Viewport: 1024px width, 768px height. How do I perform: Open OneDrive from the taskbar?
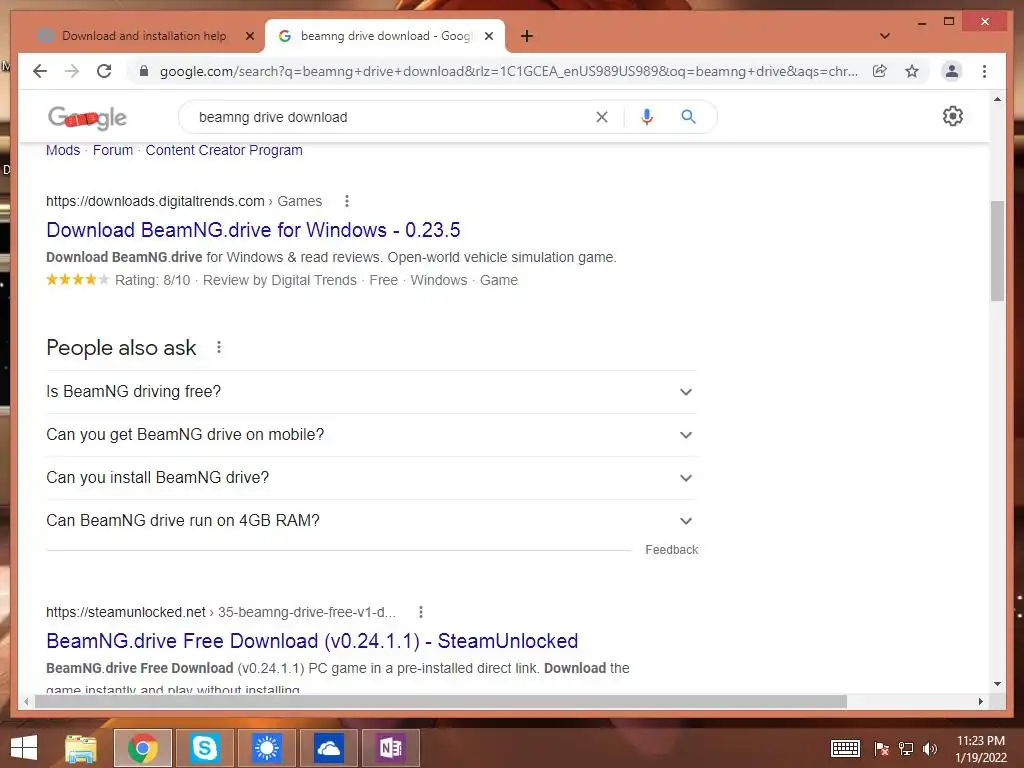pos(328,748)
